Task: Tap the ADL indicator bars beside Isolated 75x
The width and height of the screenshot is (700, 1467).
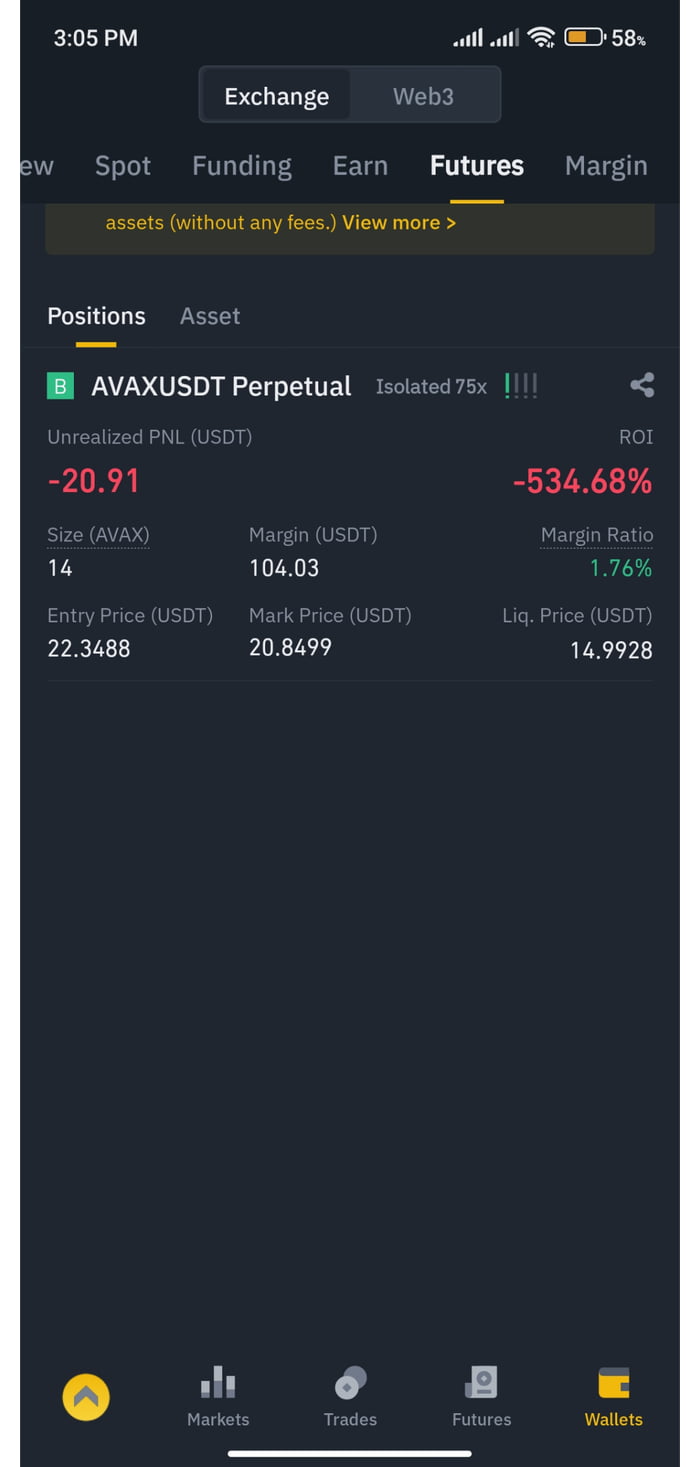Action: tap(521, 386)
